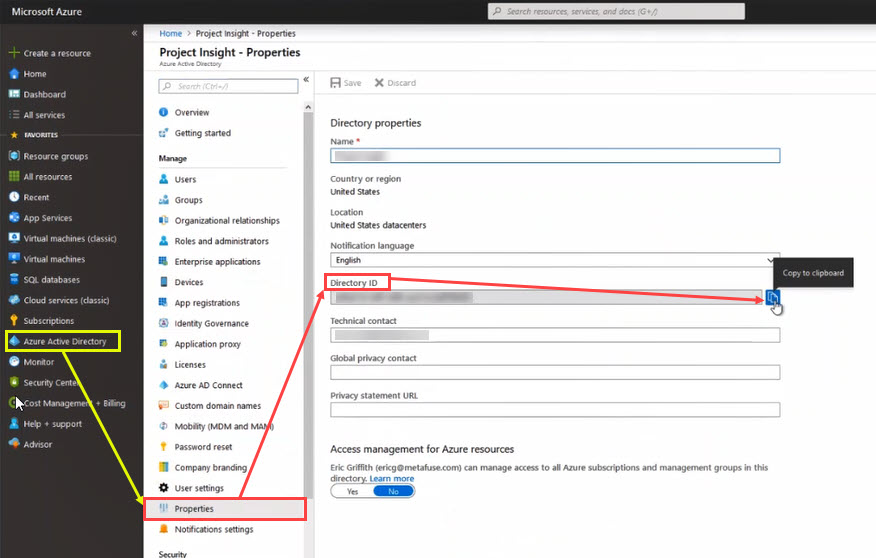
Task: Set access management toggle to Yes
Action: pyautogui.click(x=353, y=492)
